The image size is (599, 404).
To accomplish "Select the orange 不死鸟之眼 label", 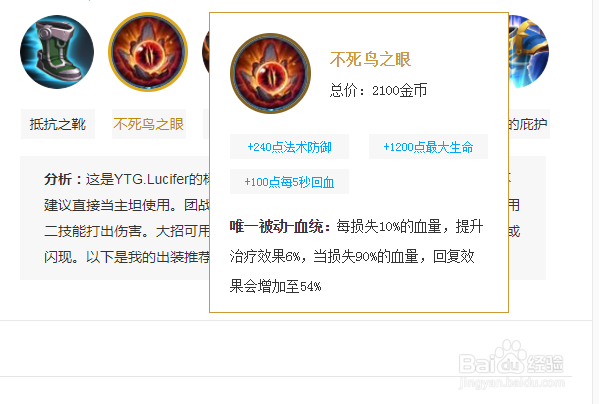I will (x=149, y=124).
